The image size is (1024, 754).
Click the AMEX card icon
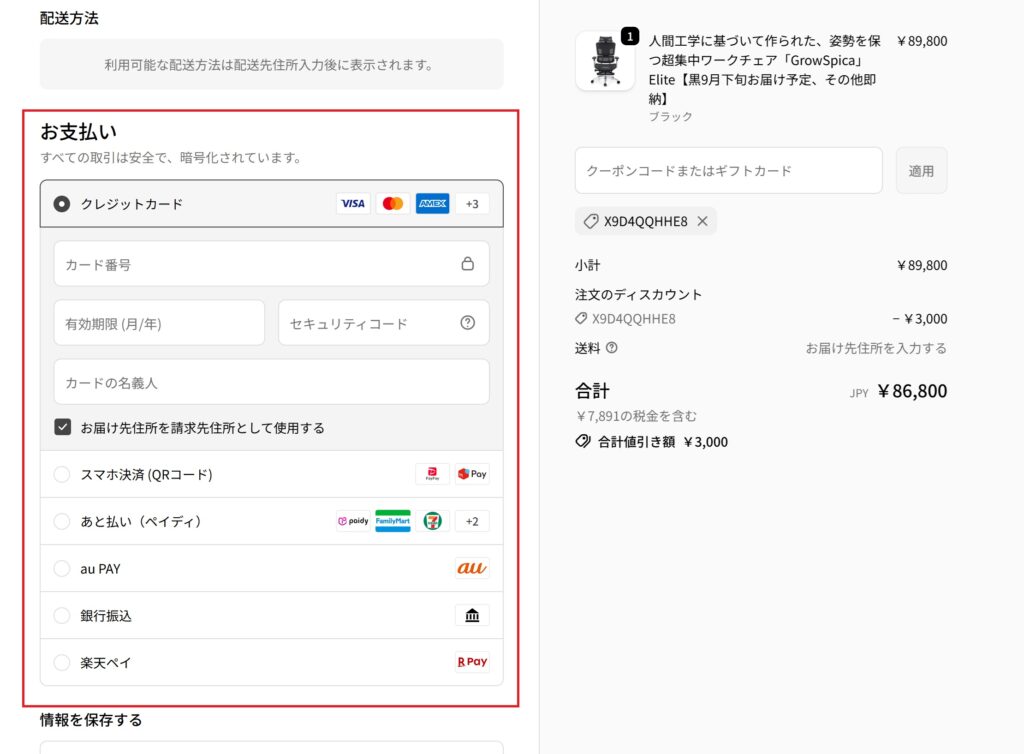coord(432,204)
